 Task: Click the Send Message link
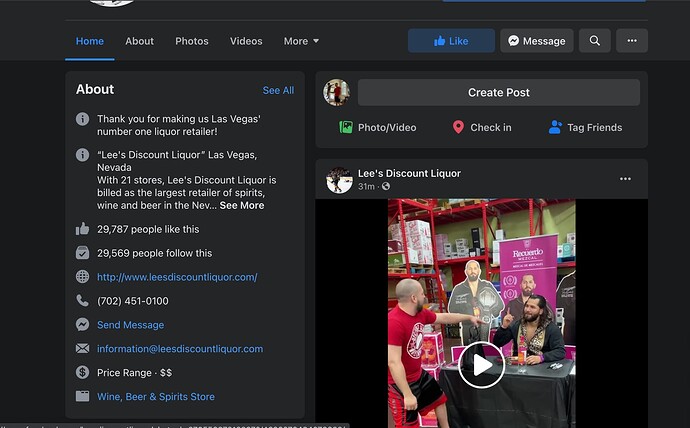click(131, 325)
